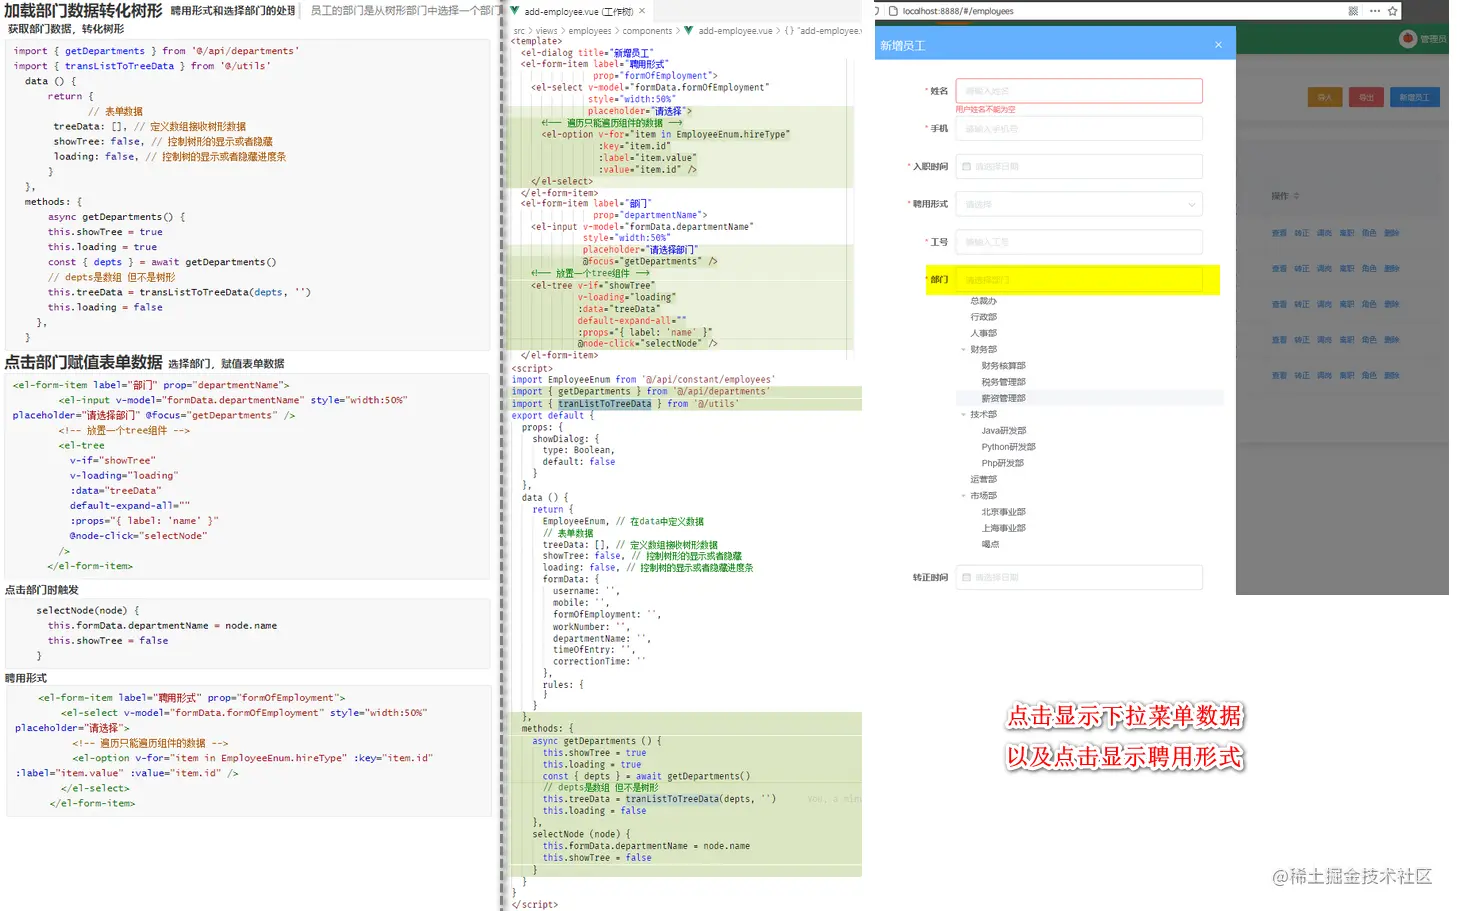Click the 点击部门赋值表单数据 heading
Viewport: 1457px width, 911px height.
pos(83,362)
